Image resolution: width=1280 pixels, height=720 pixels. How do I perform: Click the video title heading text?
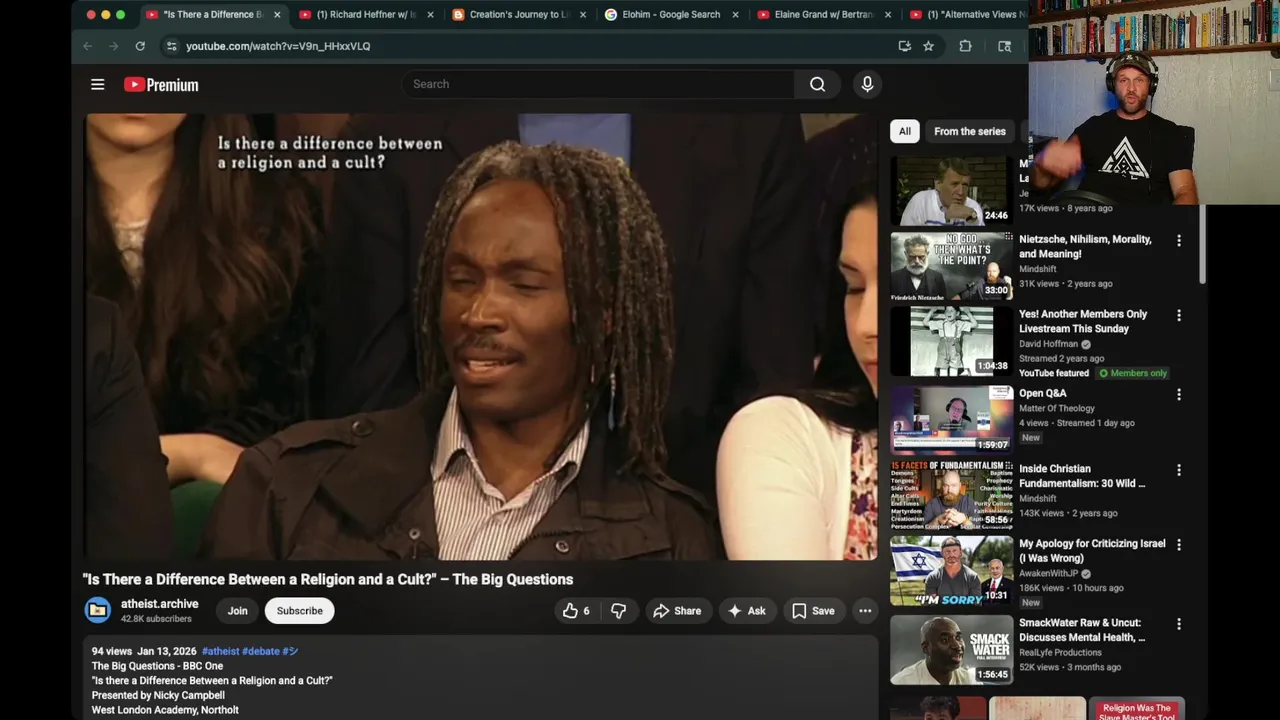(328, 579)
